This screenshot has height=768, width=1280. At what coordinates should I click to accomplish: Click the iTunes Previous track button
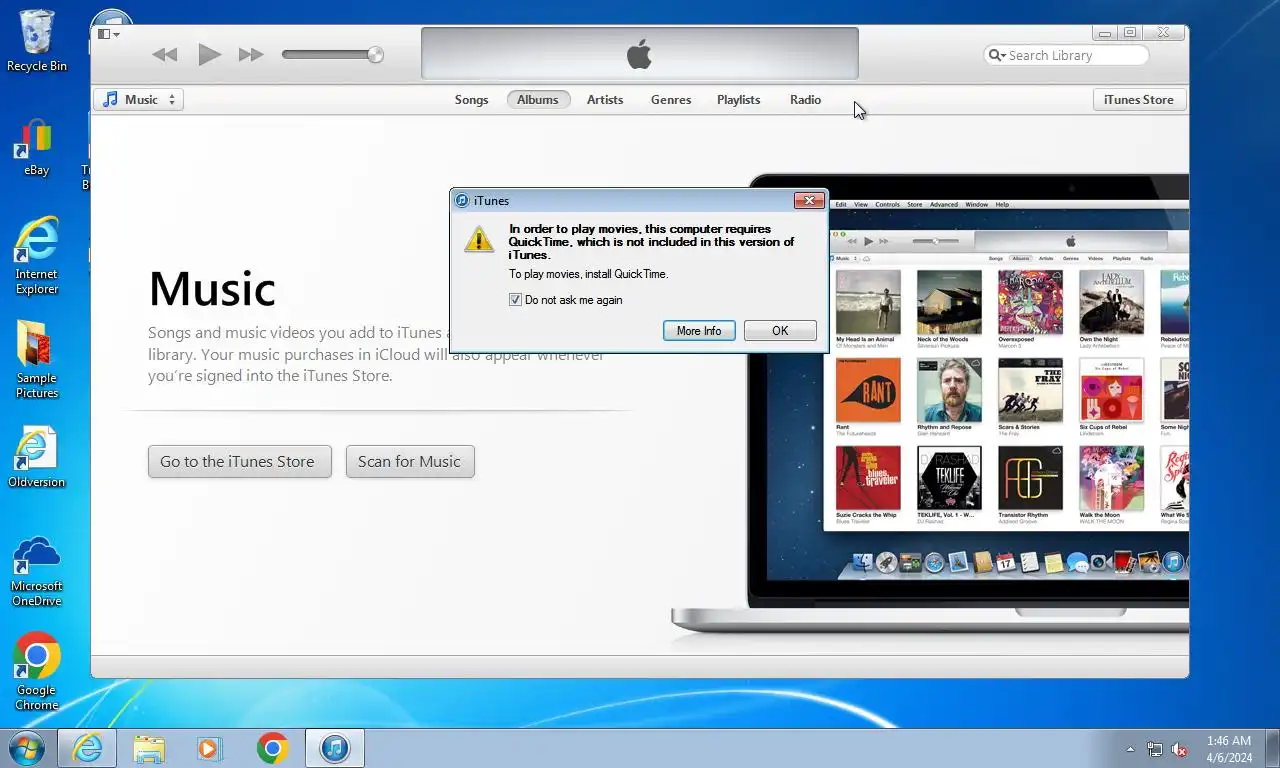(165, 55)
